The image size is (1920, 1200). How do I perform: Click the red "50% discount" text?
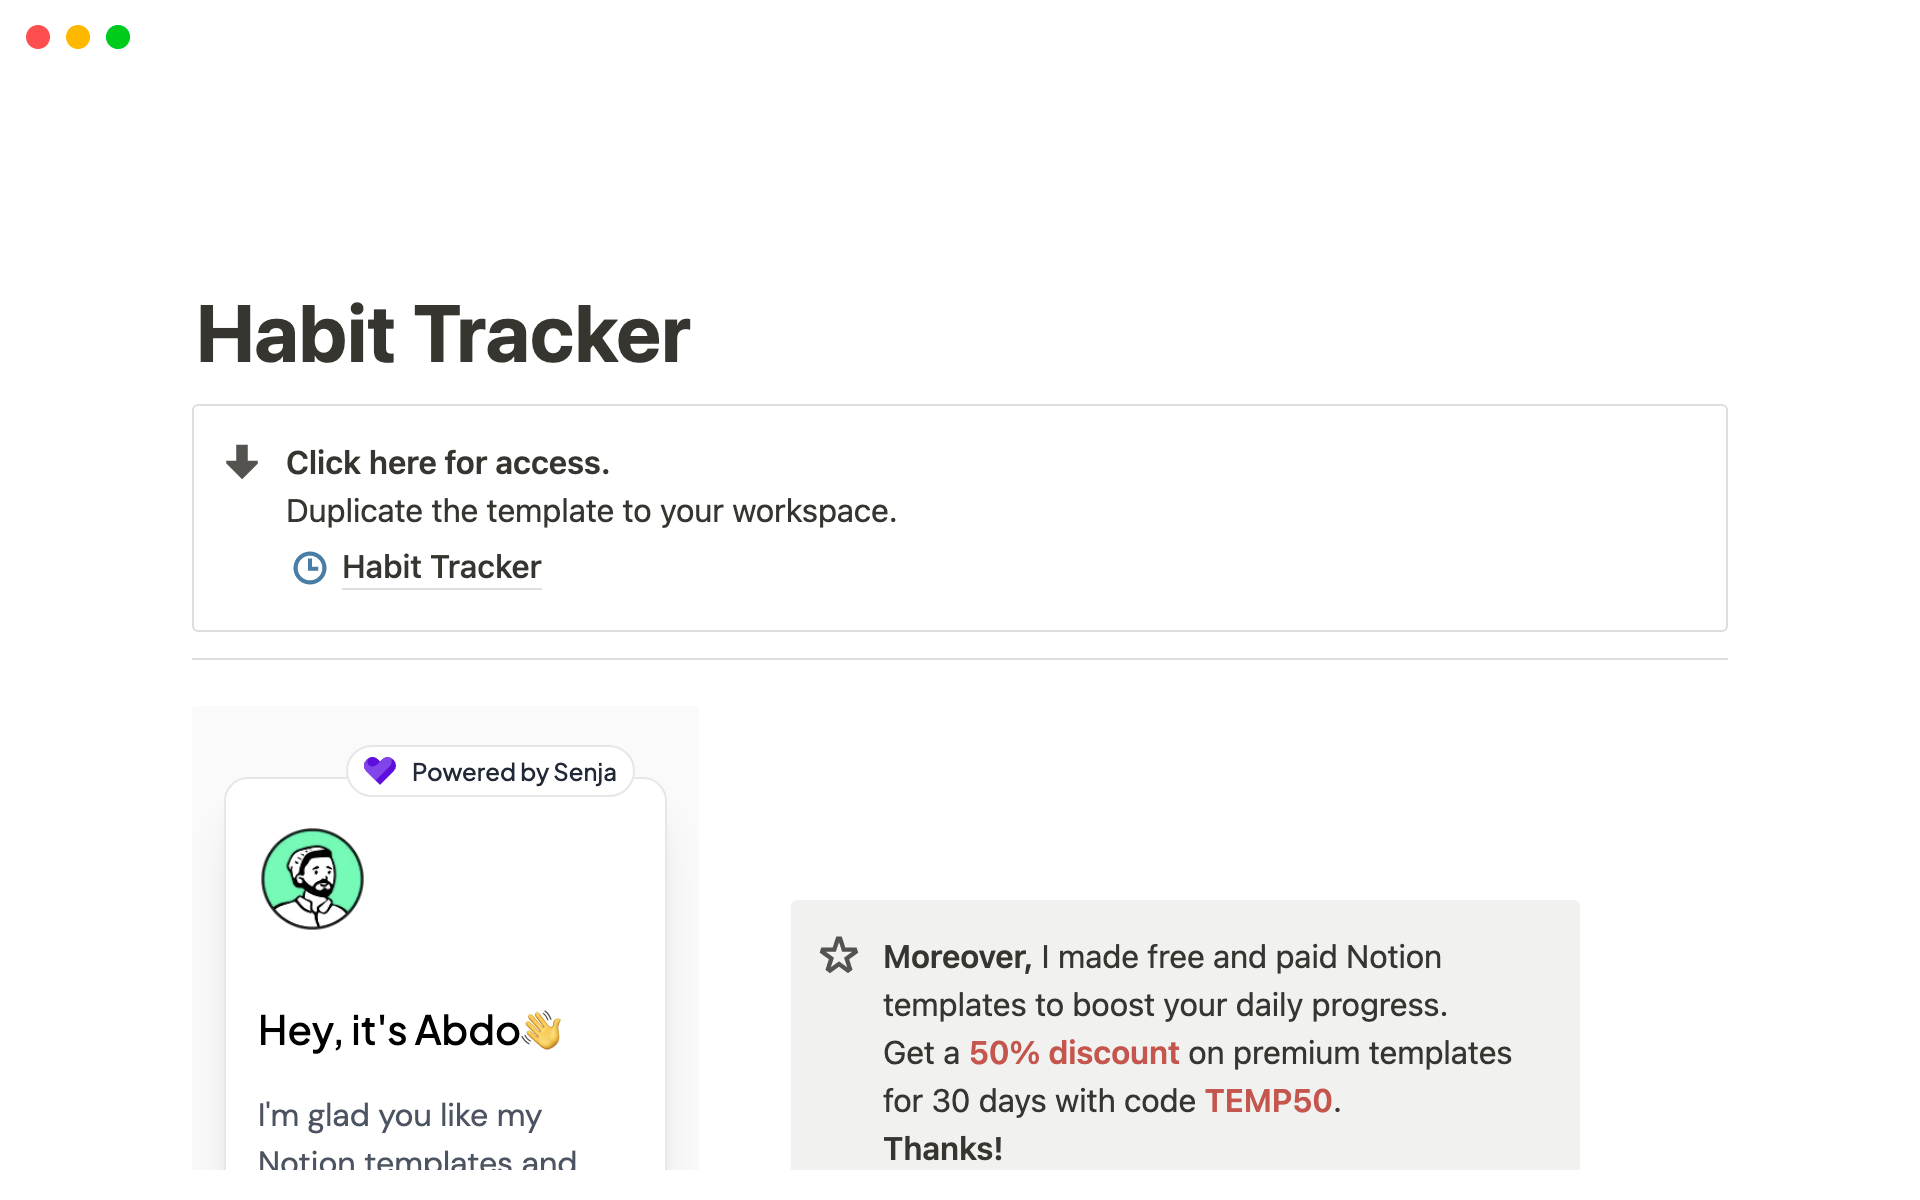click(x=1074, y=1053)
